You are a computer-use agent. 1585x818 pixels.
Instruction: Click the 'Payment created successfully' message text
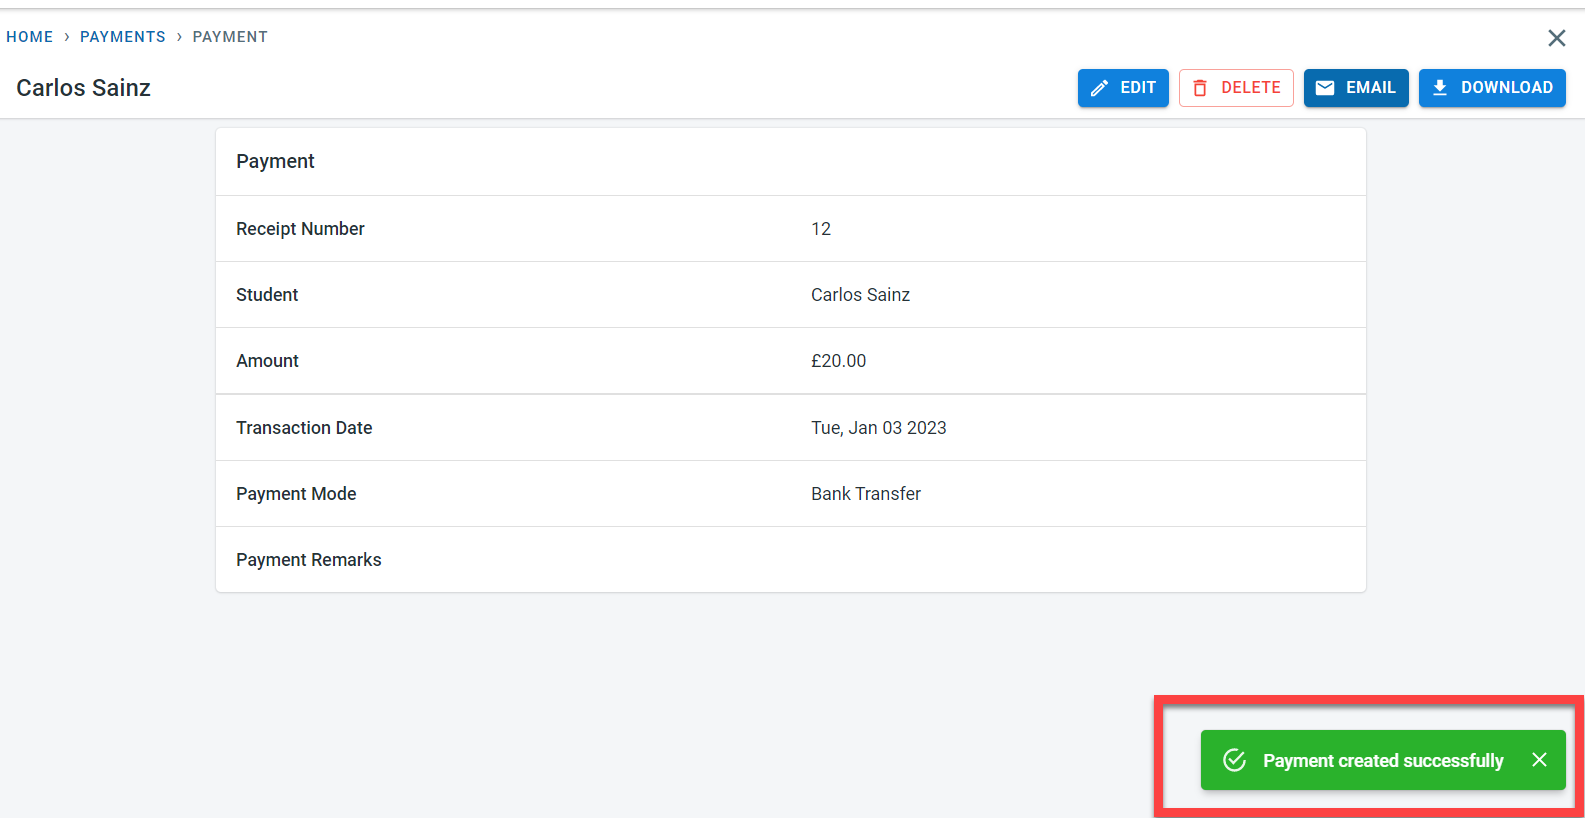pyautogui.click(x=1383, y=761)
